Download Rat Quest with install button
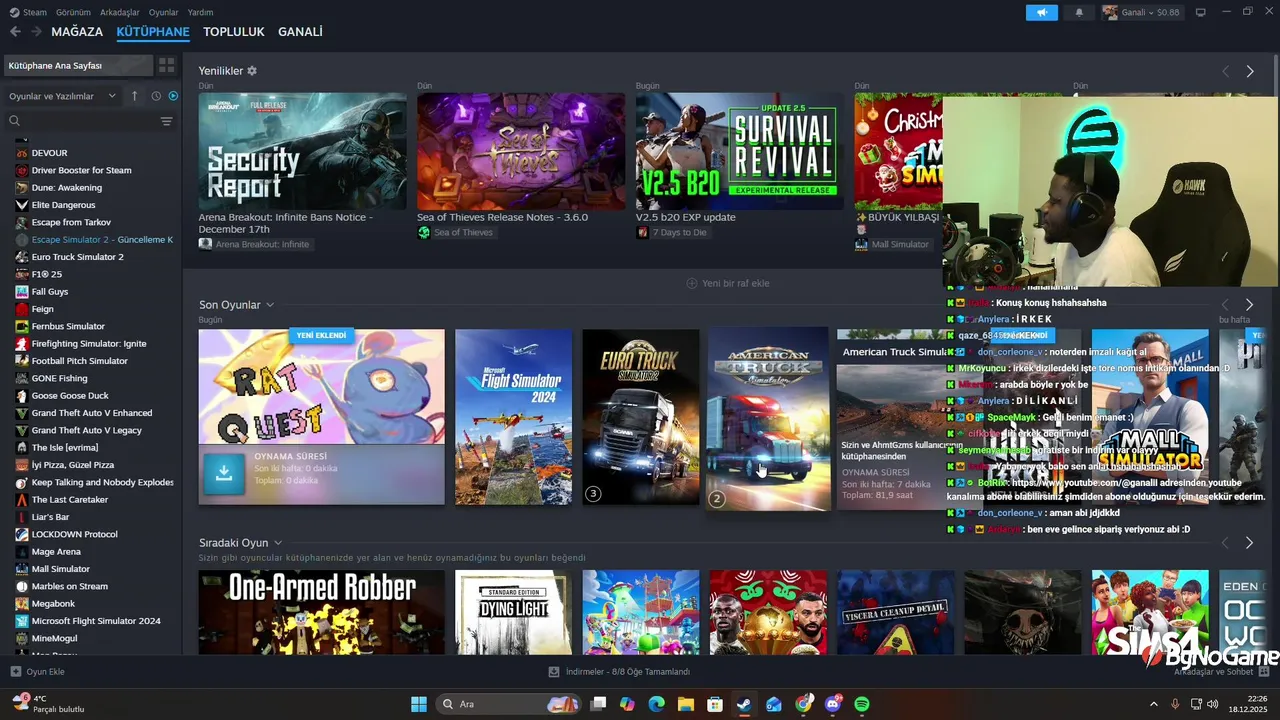1280x720 pixels. pyautogui.click(x=224, y=475)
